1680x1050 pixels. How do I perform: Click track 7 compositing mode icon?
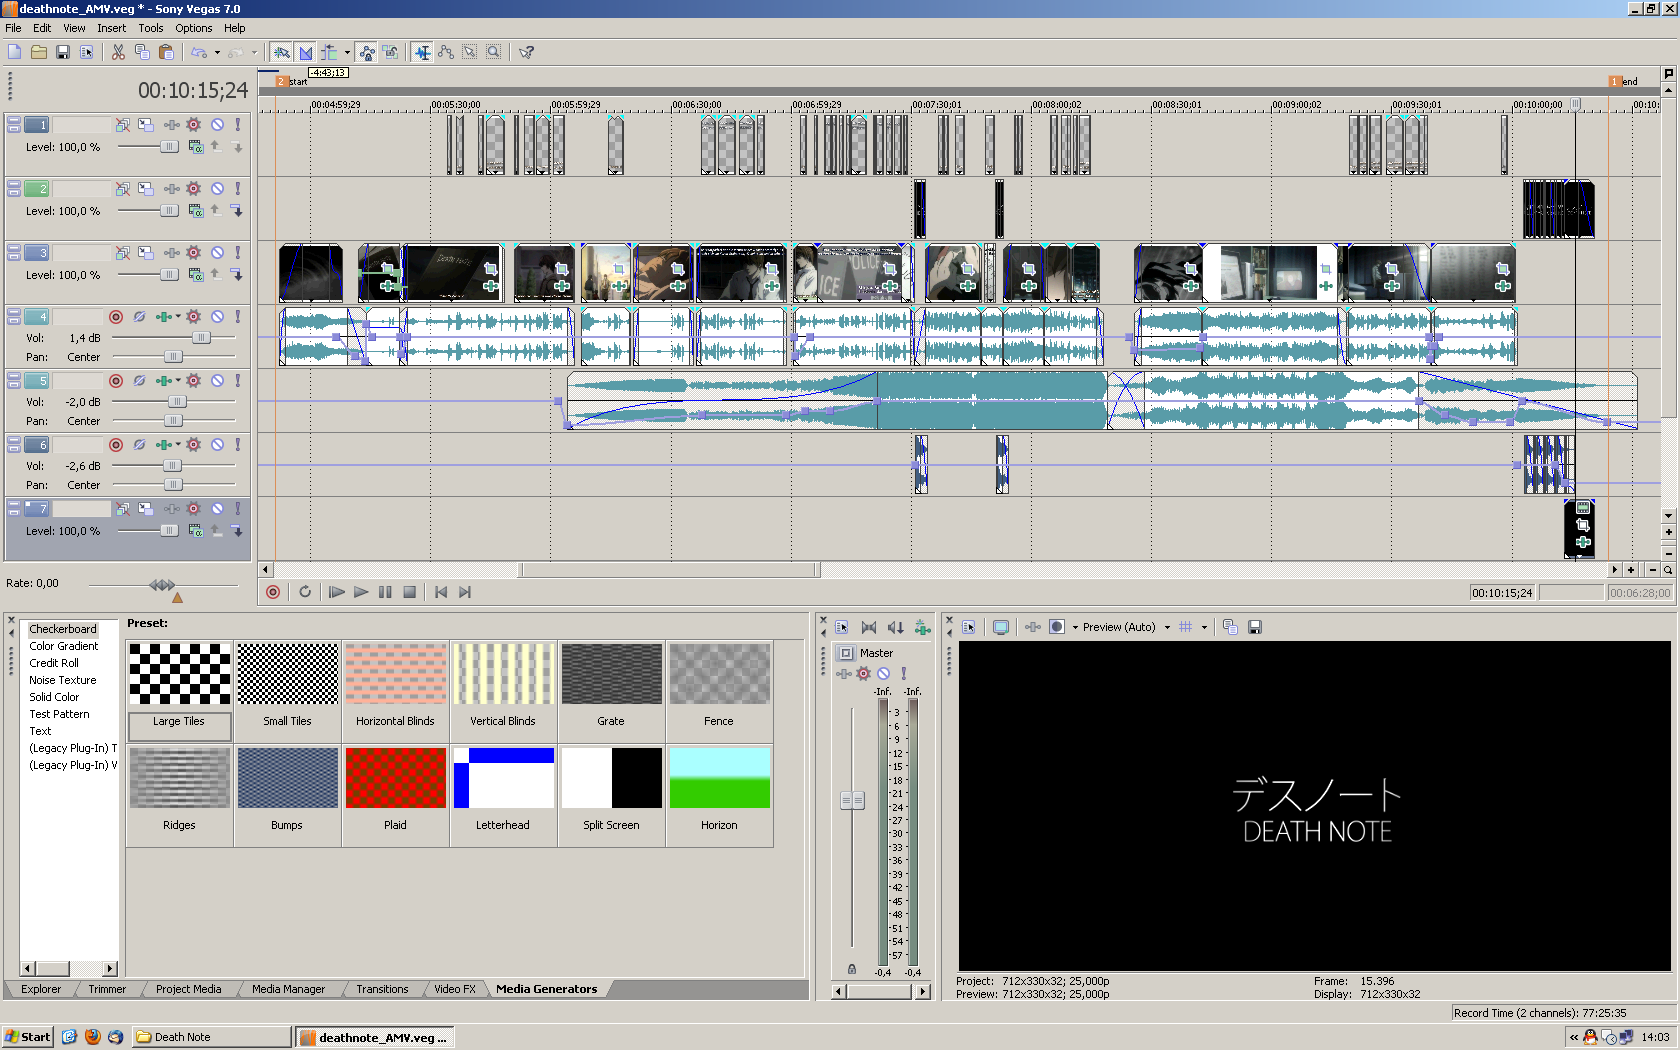[196, 531]
